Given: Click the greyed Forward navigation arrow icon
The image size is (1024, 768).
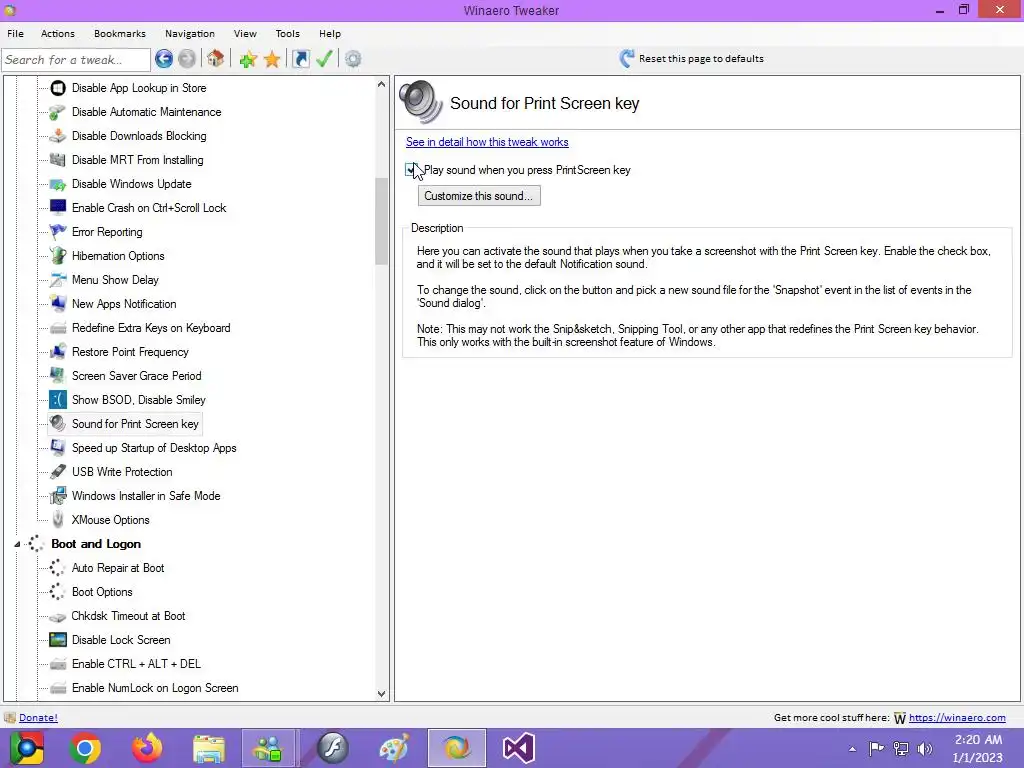Looking at the screenshot, I should coord(187,59).
